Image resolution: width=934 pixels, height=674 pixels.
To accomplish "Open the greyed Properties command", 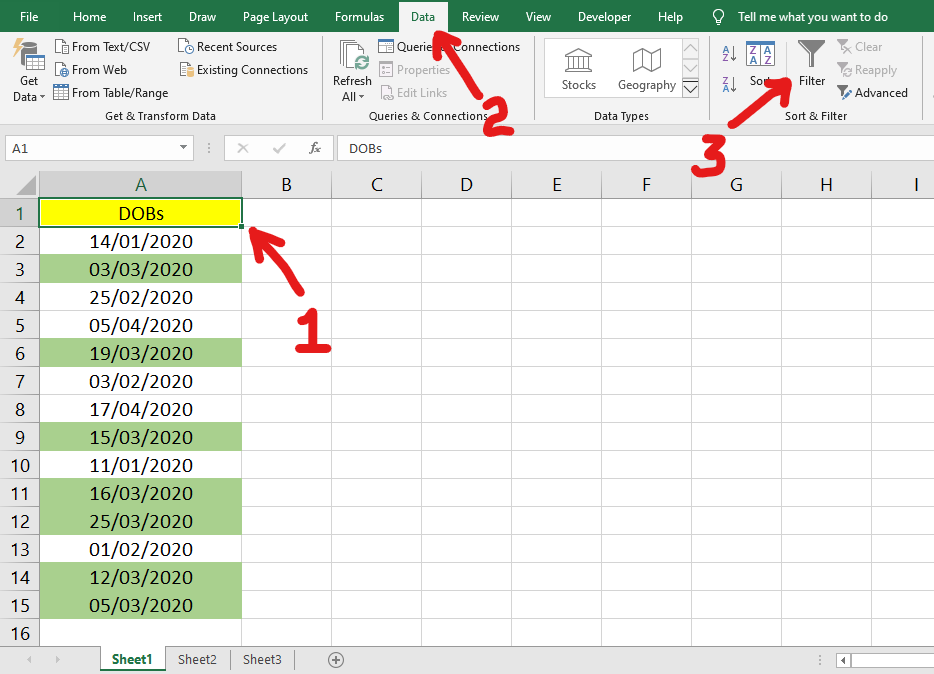I will pyautogui.click(x=415, y=70).
